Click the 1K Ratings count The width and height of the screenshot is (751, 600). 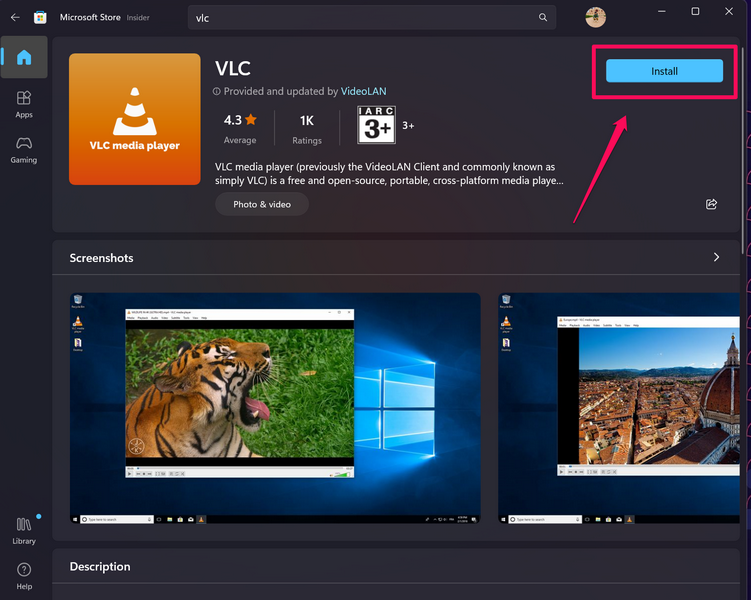[307, 127]
